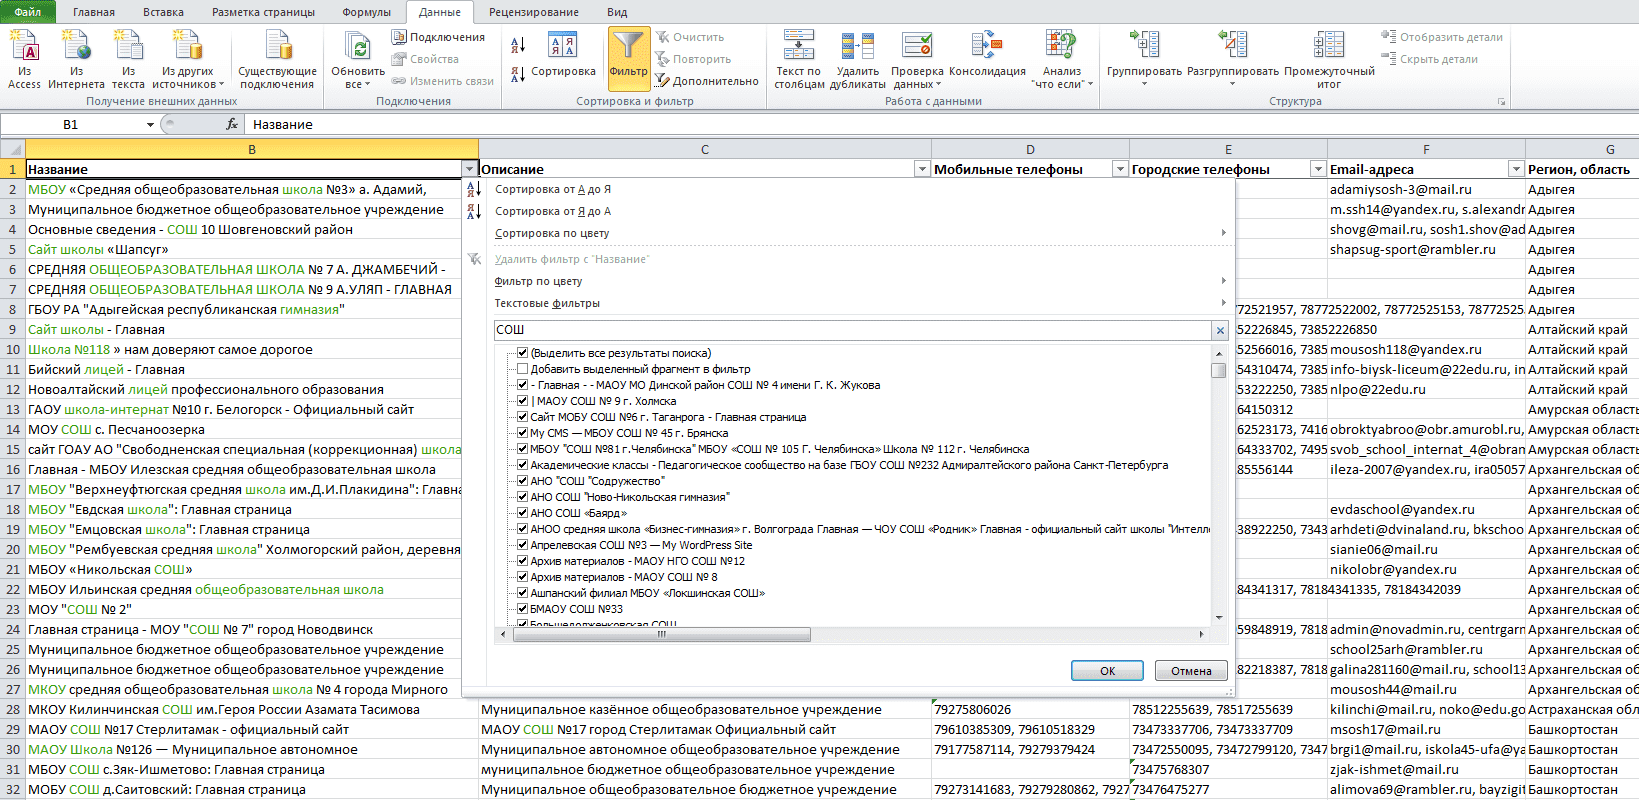Uncheck АНО "СОШ "Содружество" item
This screenshot has height=800, width=1639.
pos(522,481)
